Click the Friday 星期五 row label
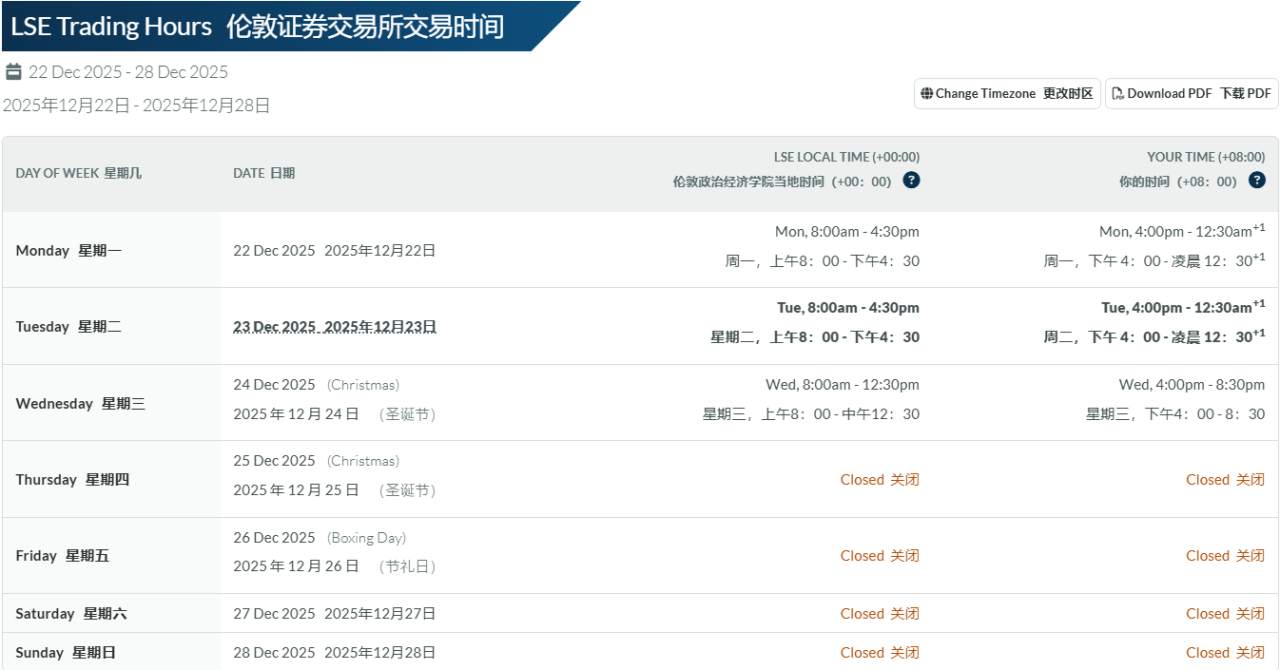This screenshot has width=1280, height=670. (62, 556)
